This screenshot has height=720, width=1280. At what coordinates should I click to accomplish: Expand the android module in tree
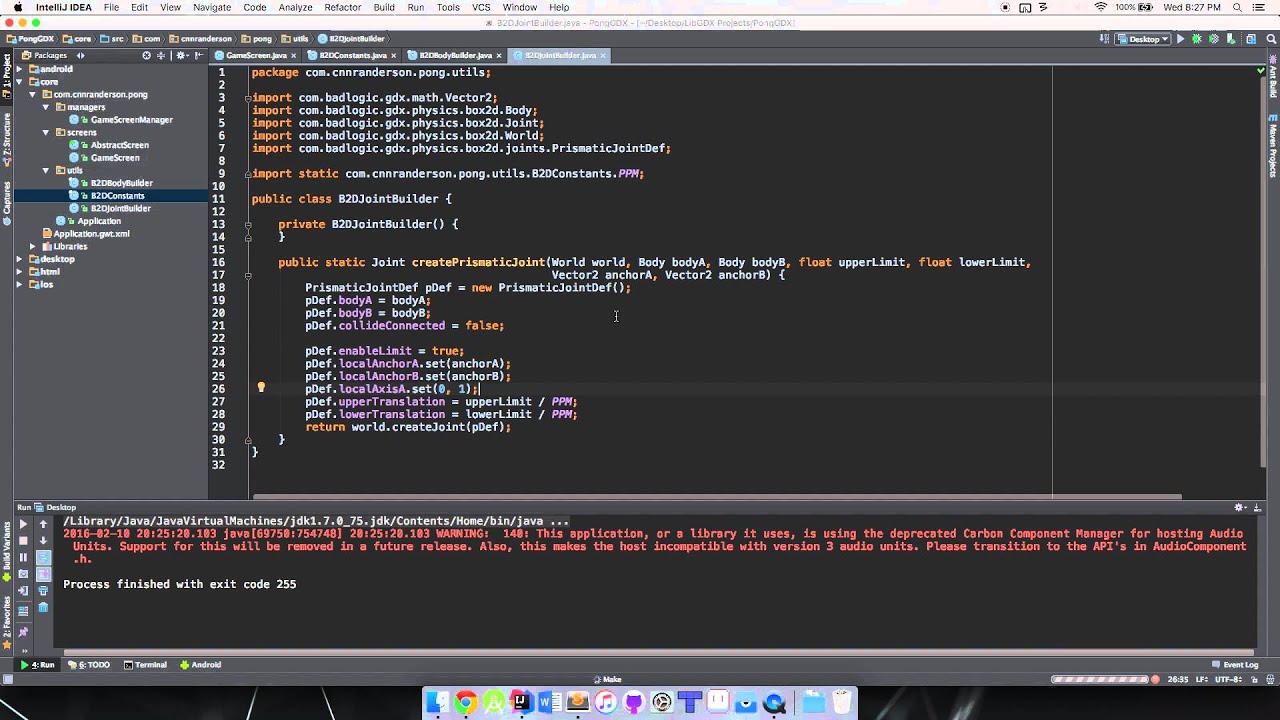[20, 69]
